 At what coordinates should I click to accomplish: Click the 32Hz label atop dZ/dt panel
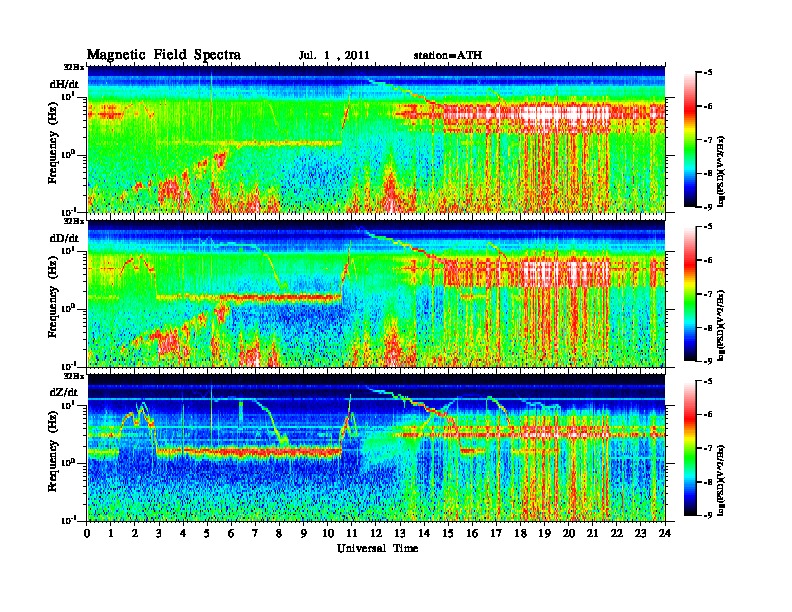tap(74, 376)
